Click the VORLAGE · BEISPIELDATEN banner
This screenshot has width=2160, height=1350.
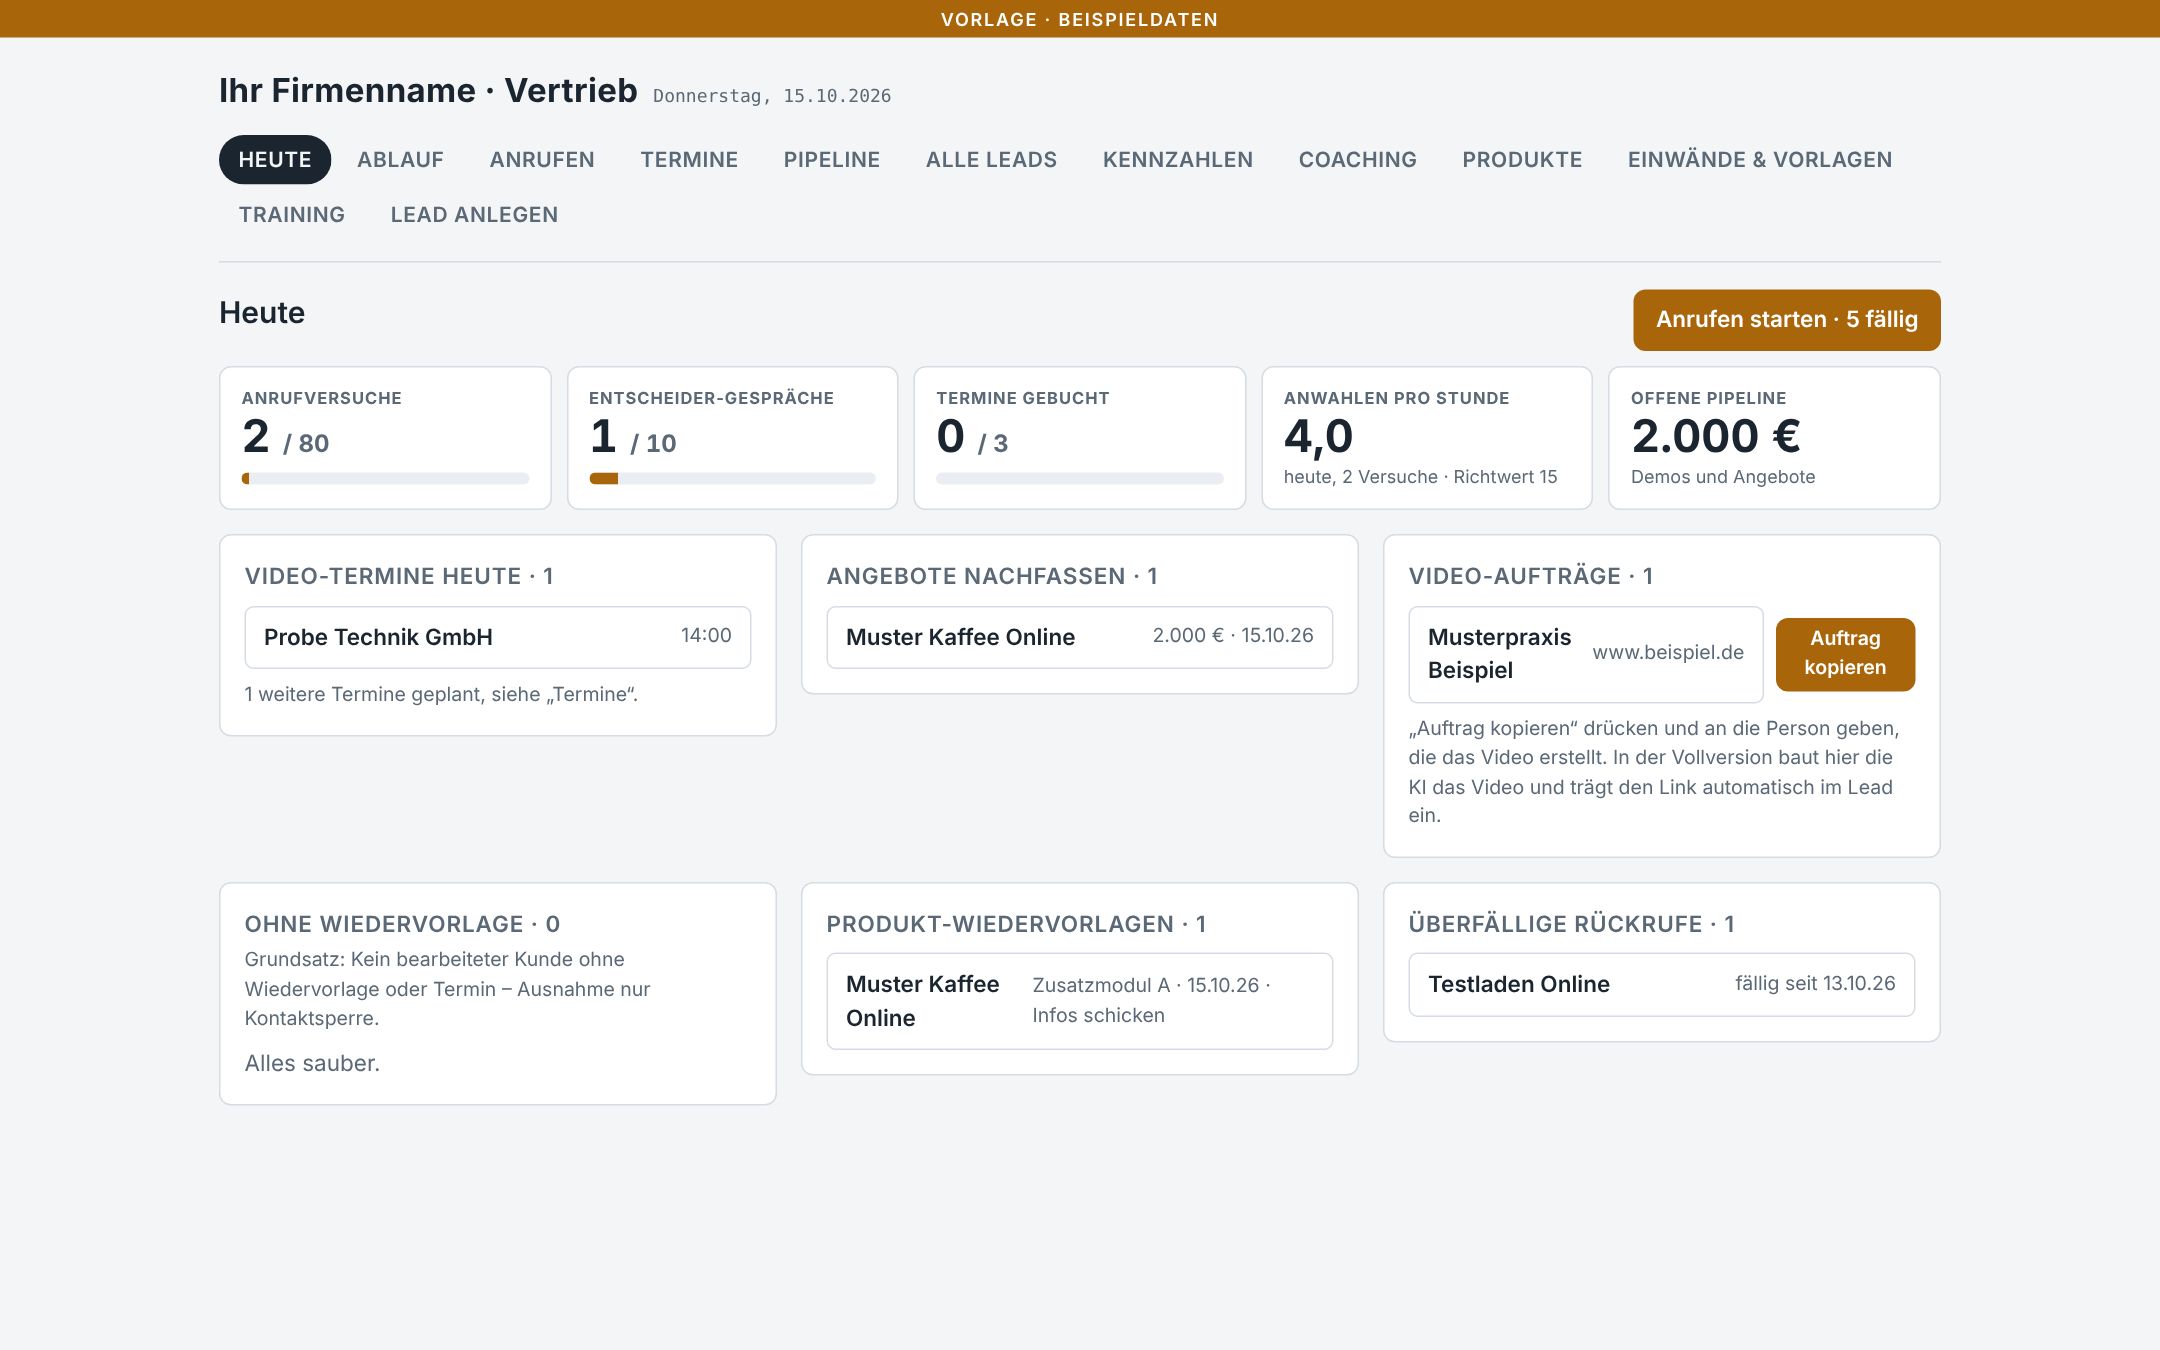click(1080, 19)
